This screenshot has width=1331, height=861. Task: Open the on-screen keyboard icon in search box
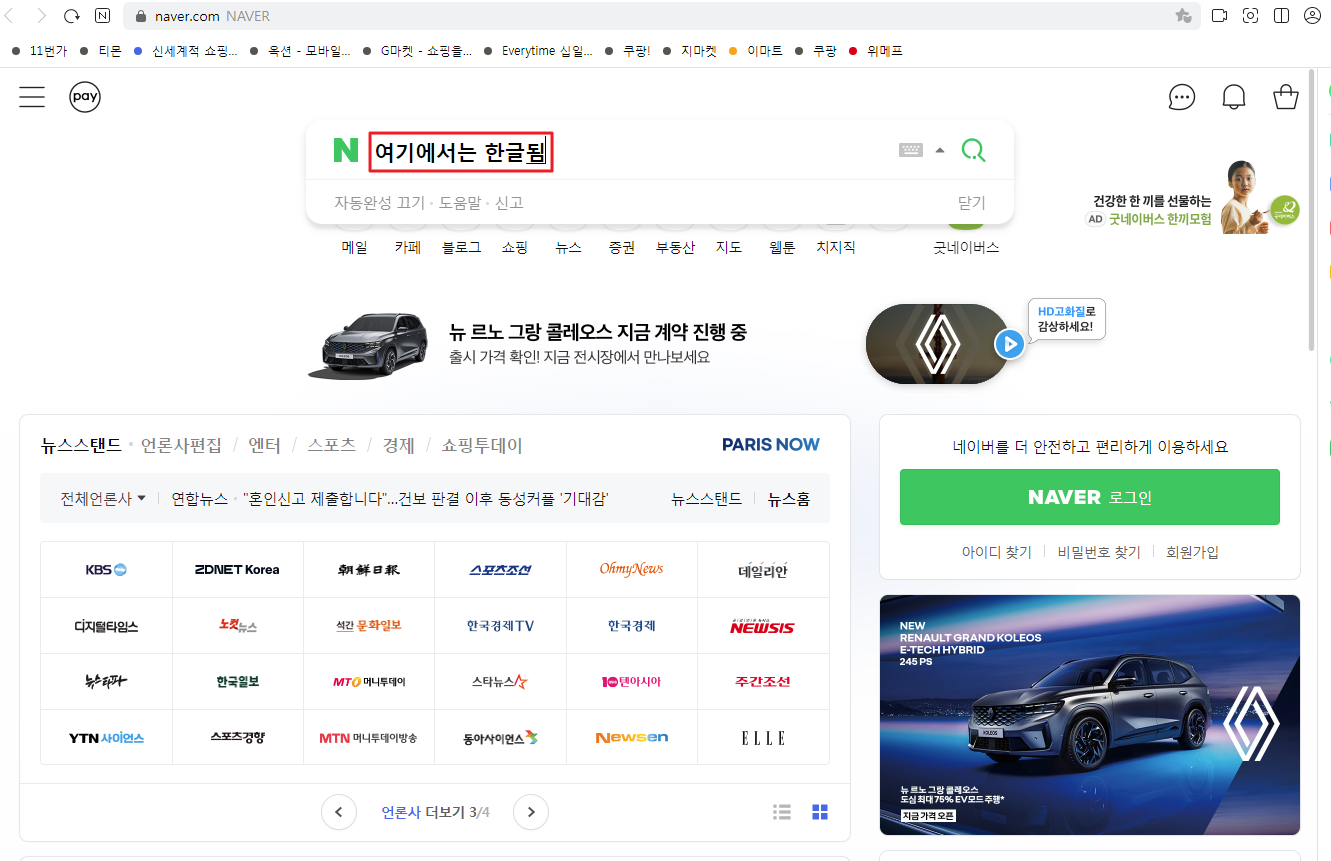[911, 150]
